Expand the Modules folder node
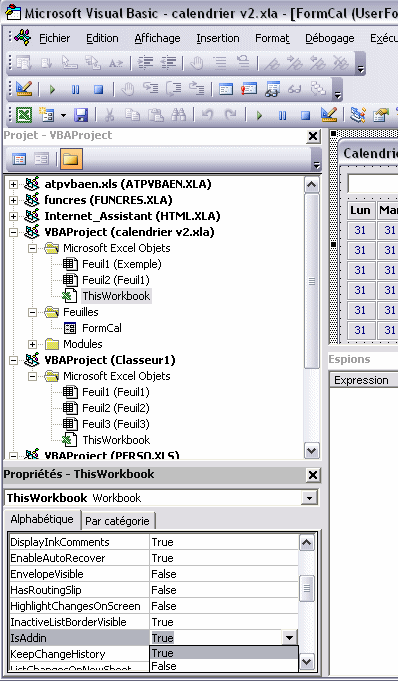 point(33,344)
